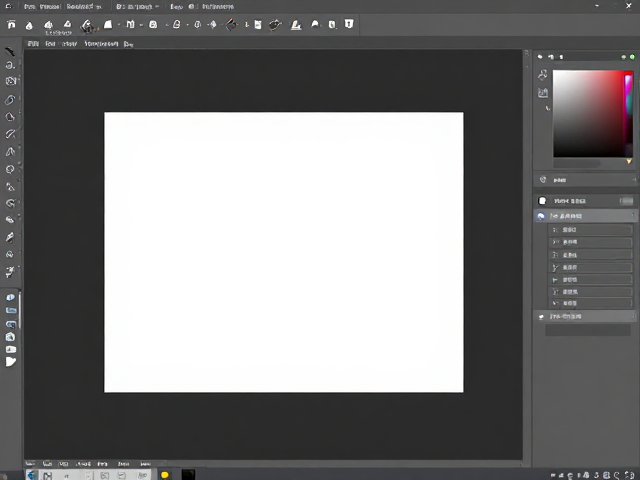Click the colorful diamond icon in top toolbar

231,25
